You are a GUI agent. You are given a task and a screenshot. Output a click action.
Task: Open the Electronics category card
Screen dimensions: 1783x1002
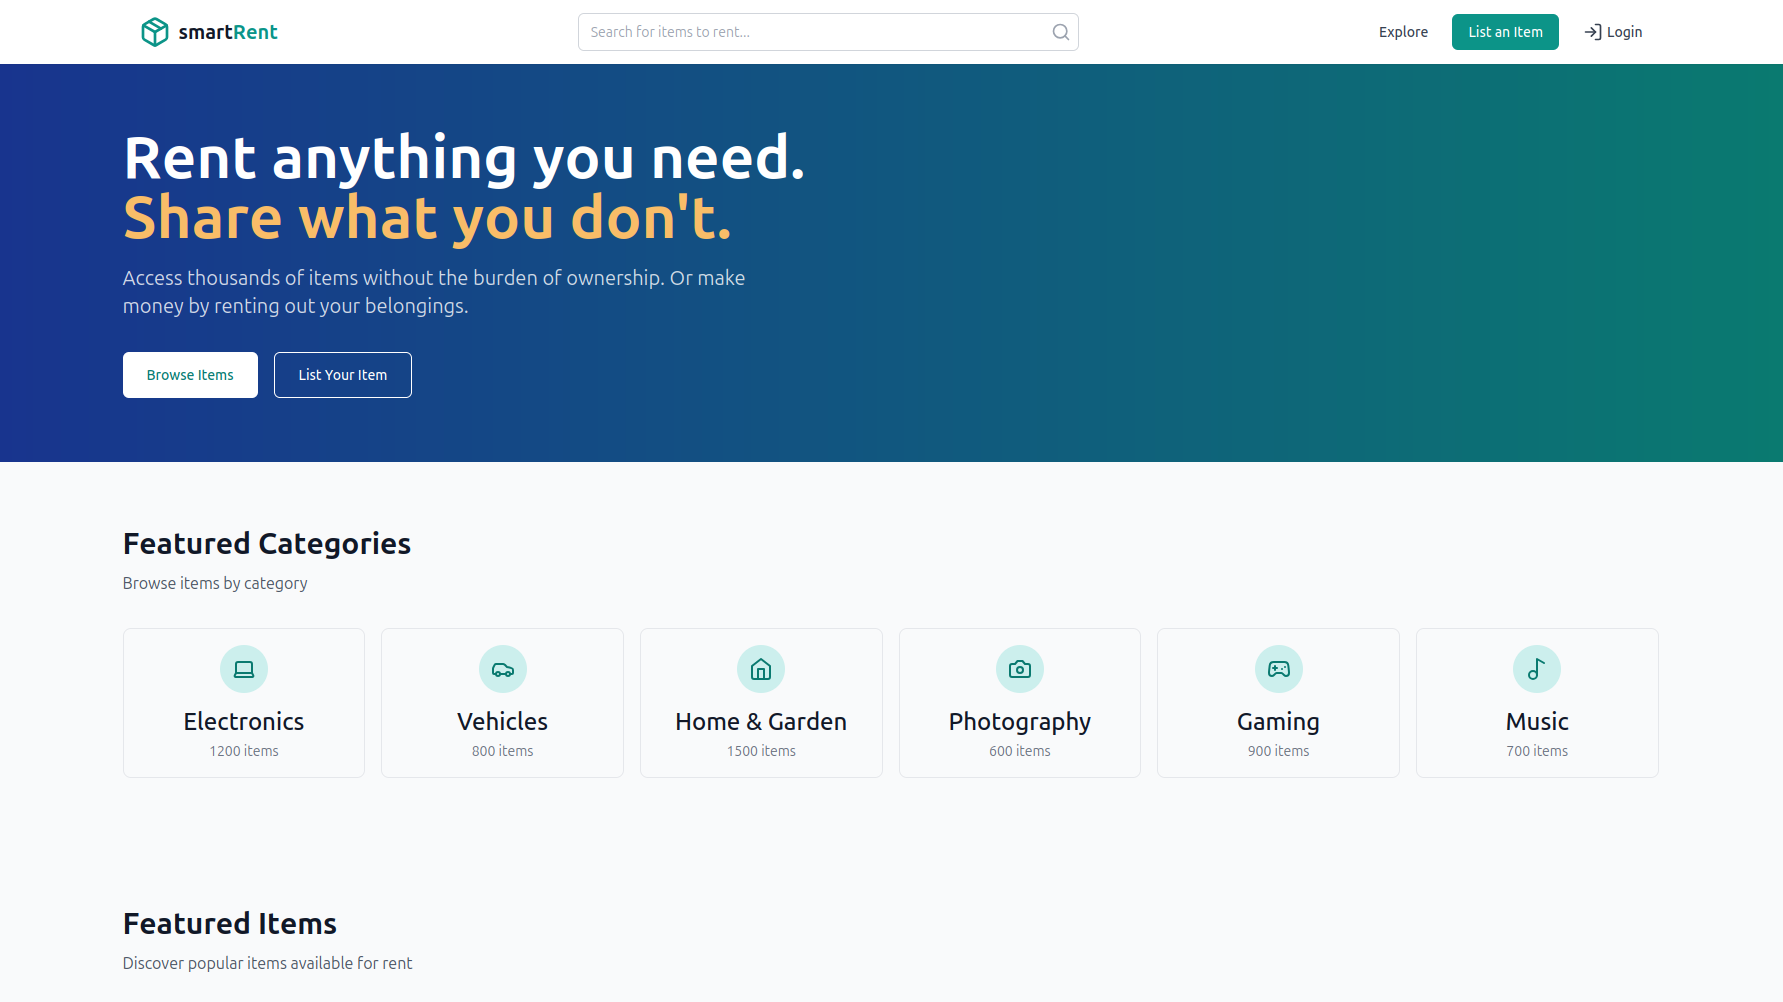point(243,702)
